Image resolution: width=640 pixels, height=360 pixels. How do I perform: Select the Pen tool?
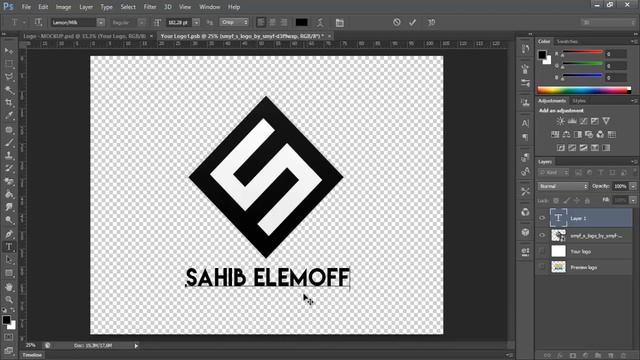[x=9, y=234]
